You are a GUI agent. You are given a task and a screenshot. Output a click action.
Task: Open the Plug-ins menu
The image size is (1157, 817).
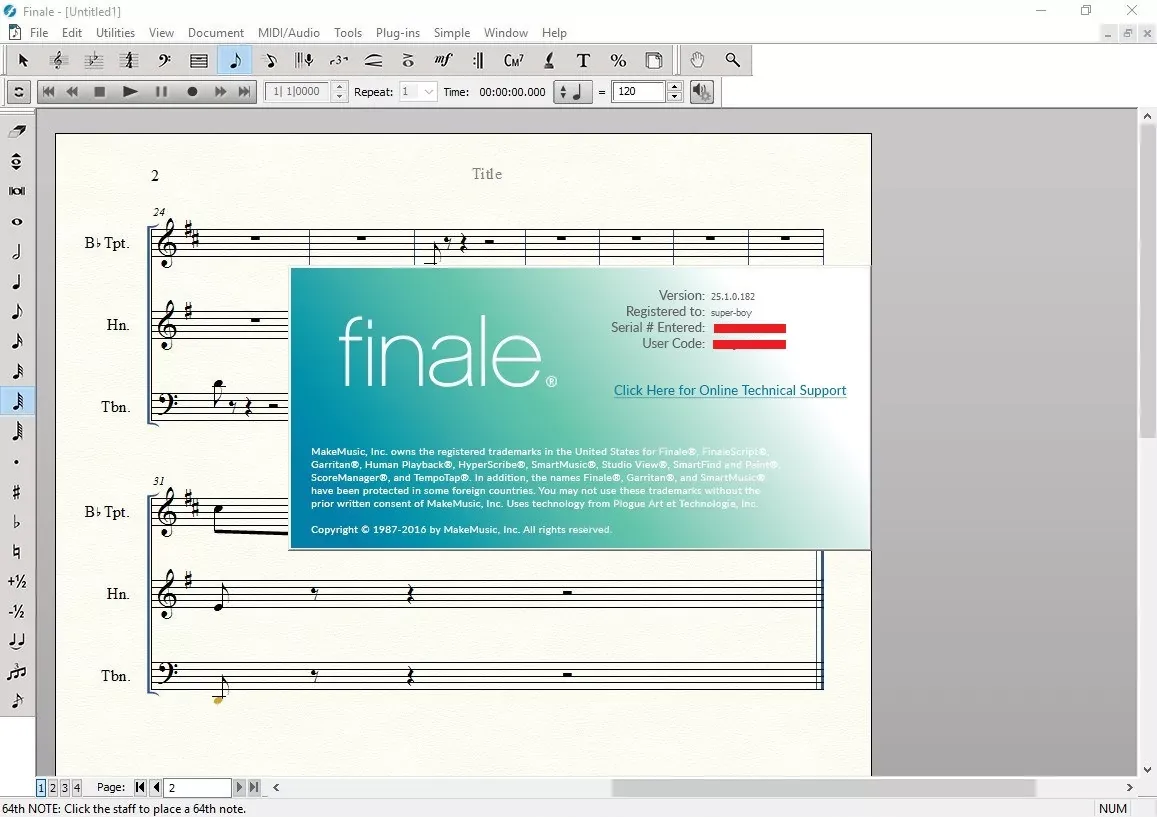(397, 32)
